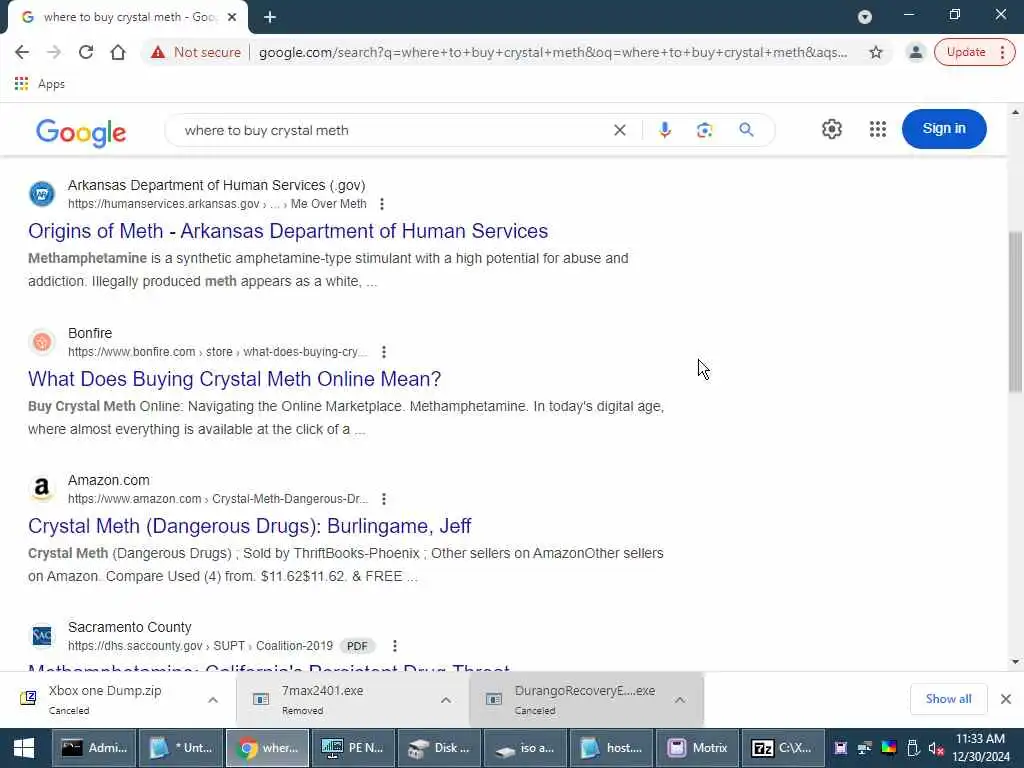Open the Windows Start menu
The image size is (1024, 768).
(24, 748)
